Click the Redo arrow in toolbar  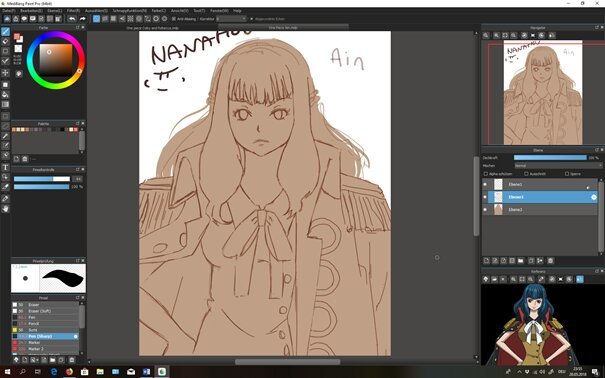pyautogui.click(x=82, y=19)
